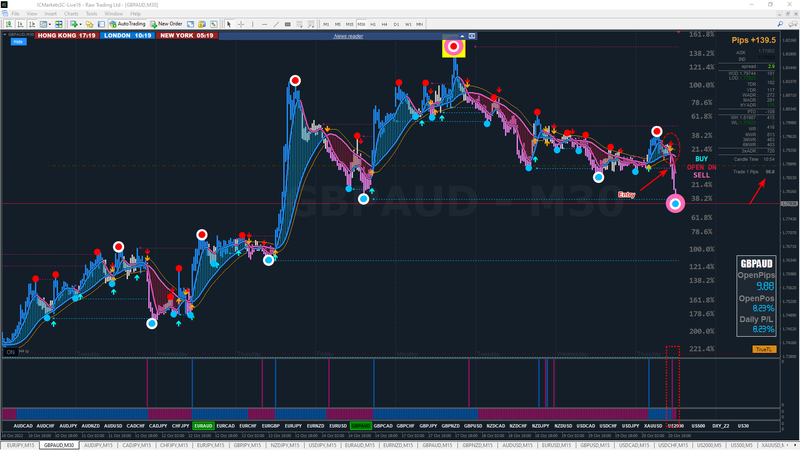800x450 pixels.
Task: Collapse News reader with up arrow
Action: pos(462,36)
